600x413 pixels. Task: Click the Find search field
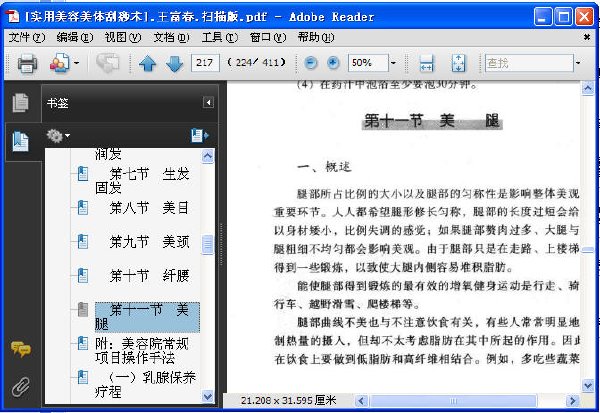click(x=529, y=63)
